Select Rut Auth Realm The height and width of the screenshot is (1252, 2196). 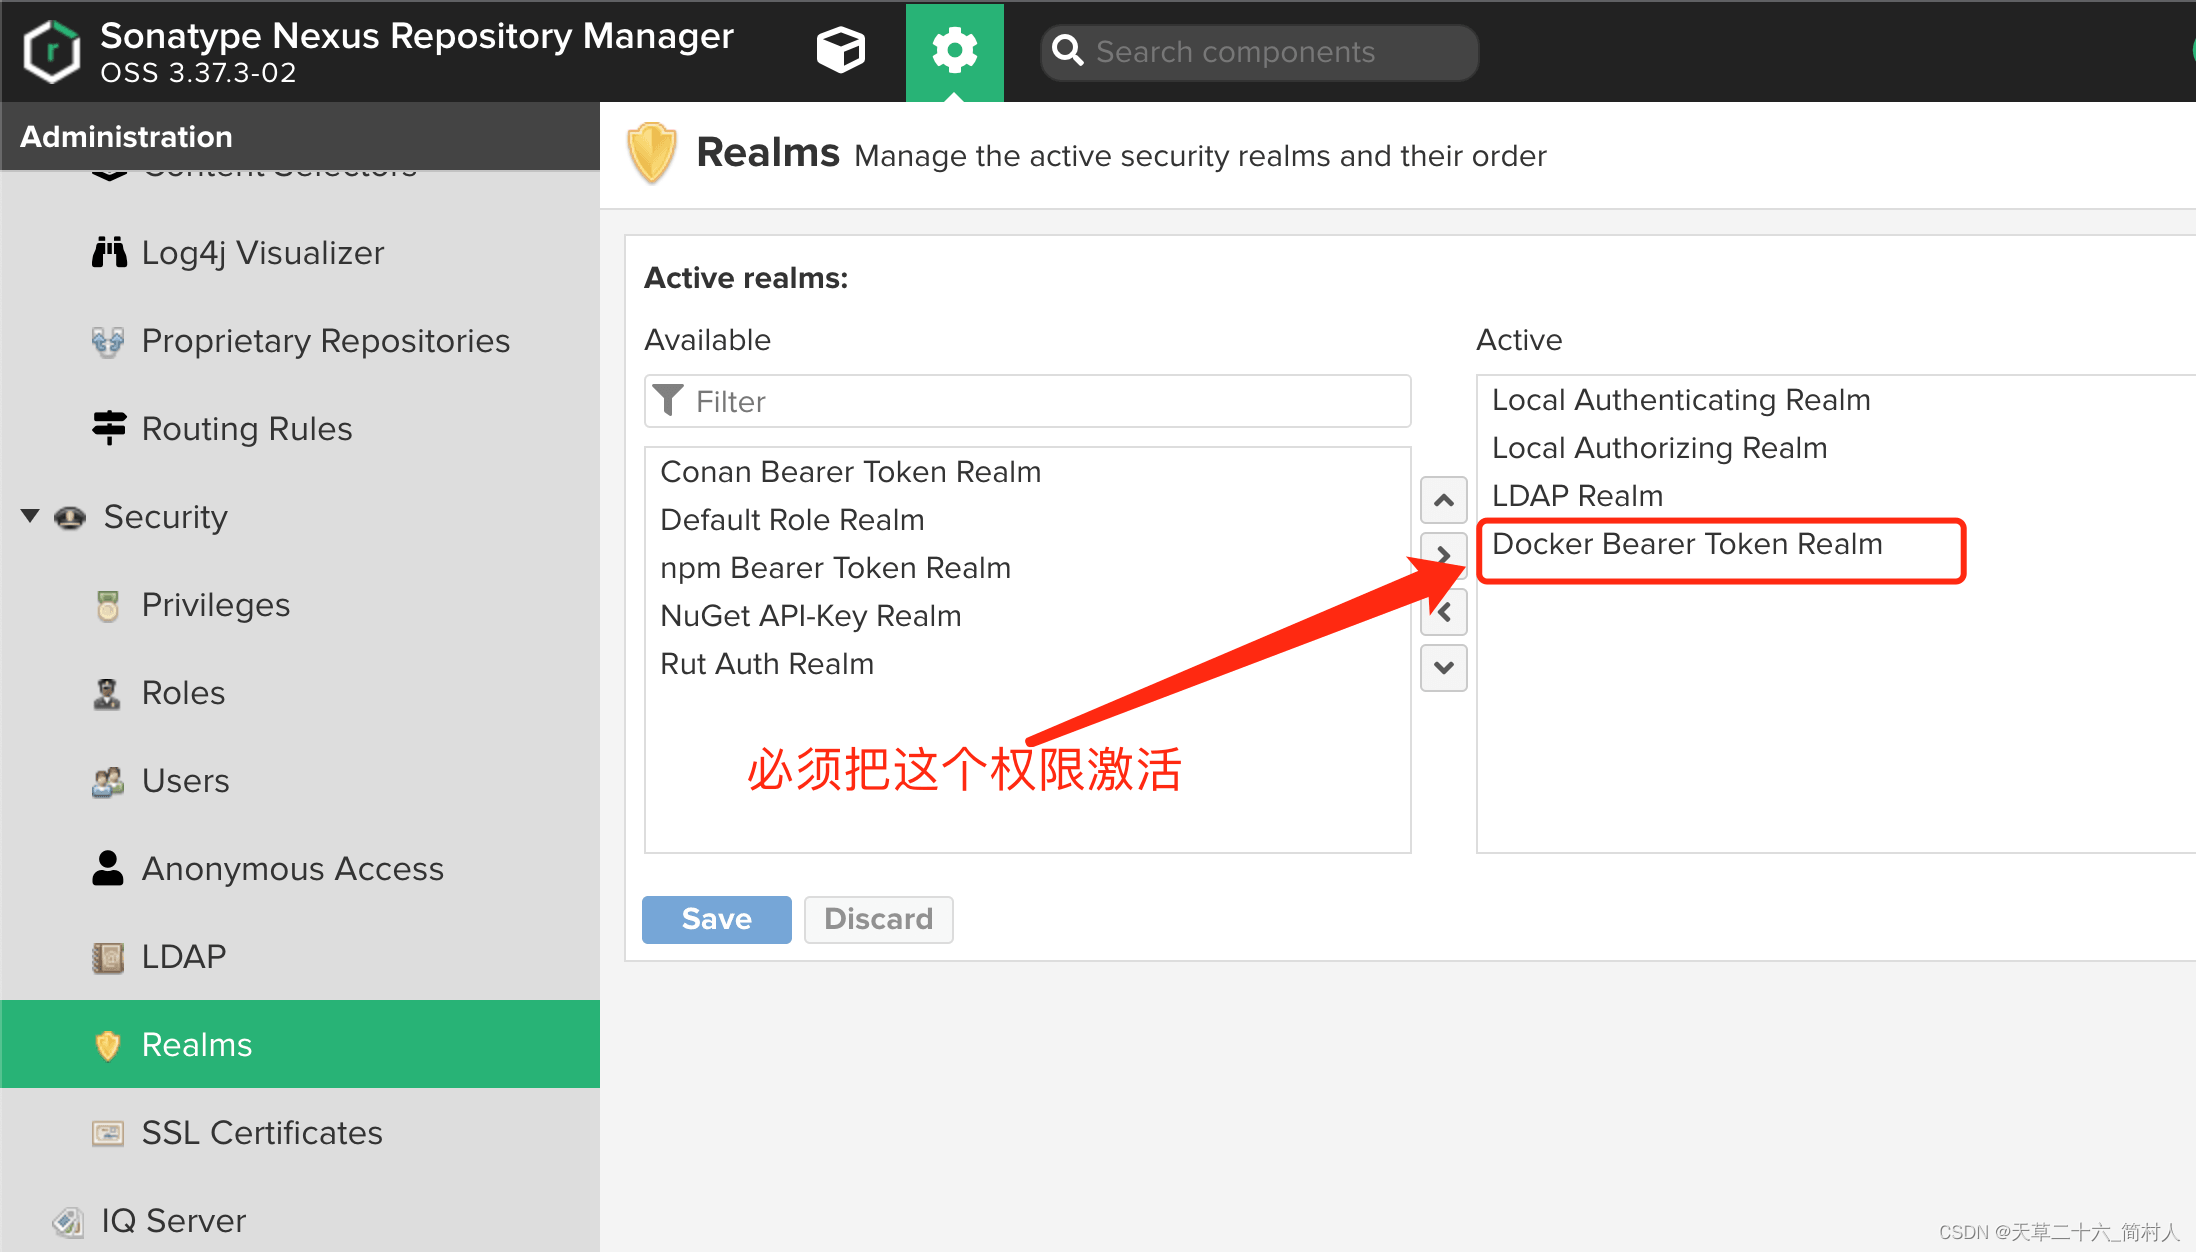(767, 664)
